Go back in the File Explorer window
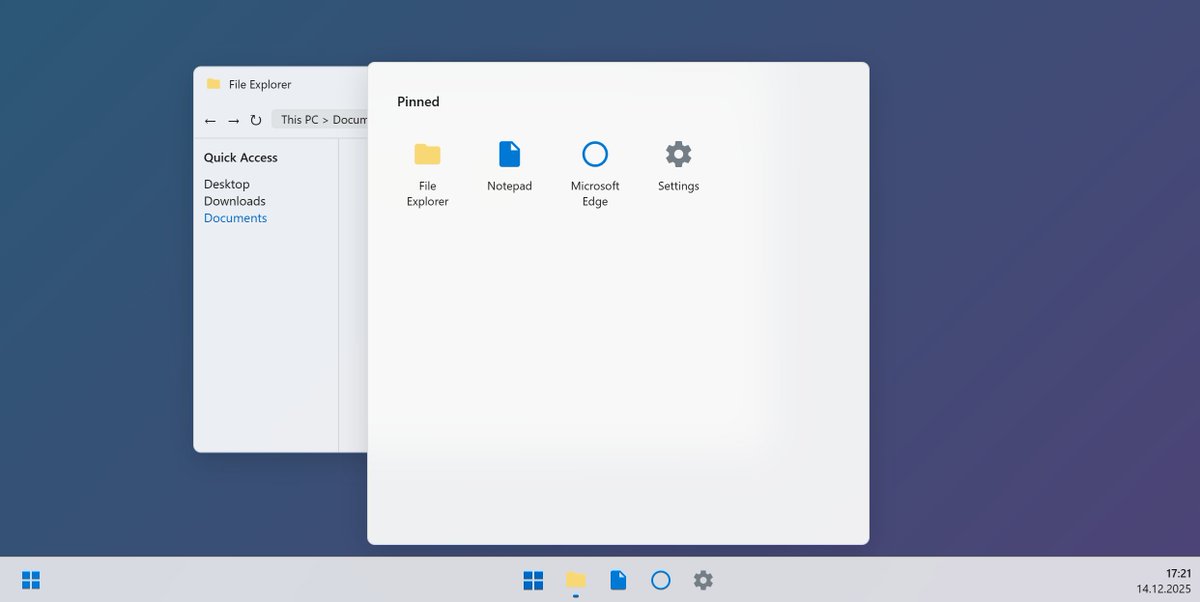This screenshot has width=1200, height=602. click(x=210, y=120)
